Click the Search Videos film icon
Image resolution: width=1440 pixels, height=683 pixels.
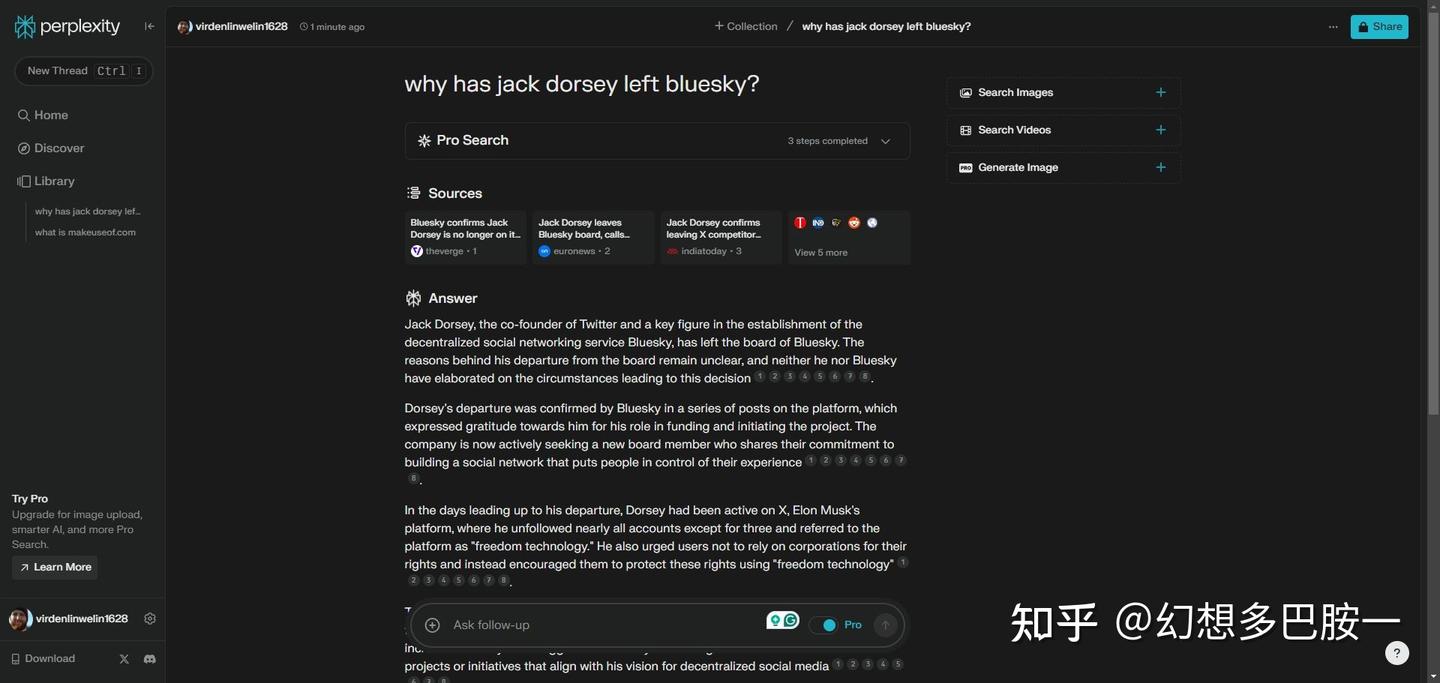[966, 130]
